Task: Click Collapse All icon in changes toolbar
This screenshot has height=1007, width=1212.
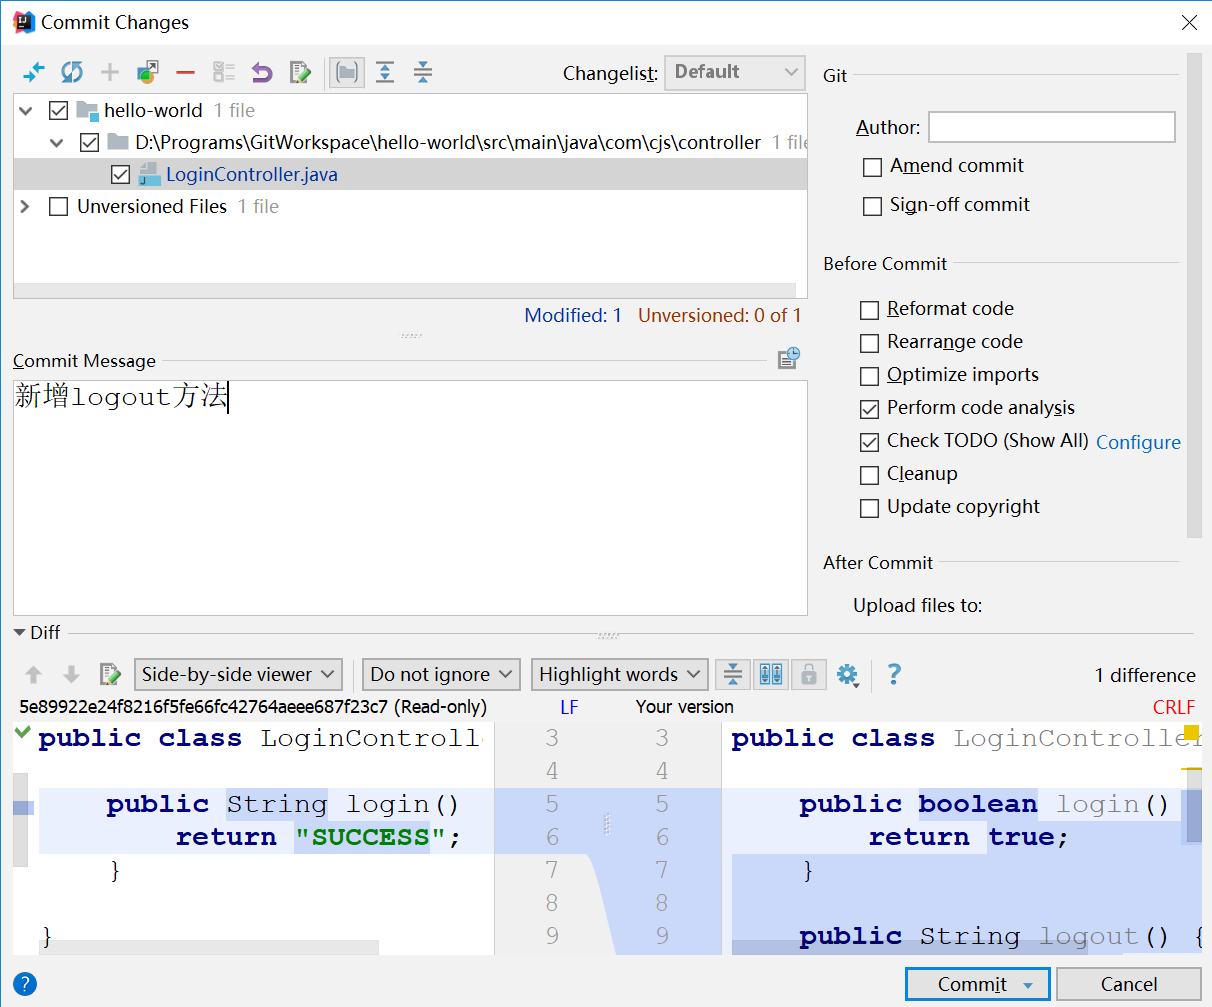Action: coord(423,72)
